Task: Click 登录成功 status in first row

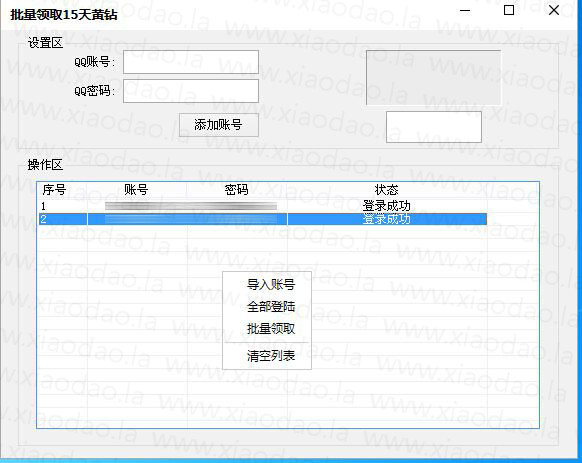Action: tap(386, 206)
